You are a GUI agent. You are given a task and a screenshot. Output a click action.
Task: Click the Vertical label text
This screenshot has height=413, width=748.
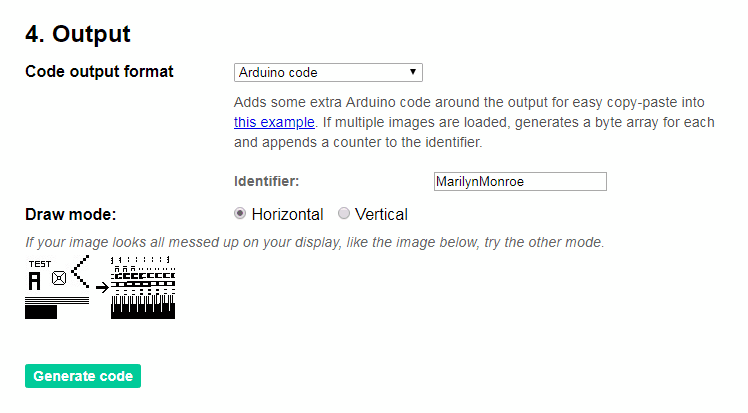point(381,214)
